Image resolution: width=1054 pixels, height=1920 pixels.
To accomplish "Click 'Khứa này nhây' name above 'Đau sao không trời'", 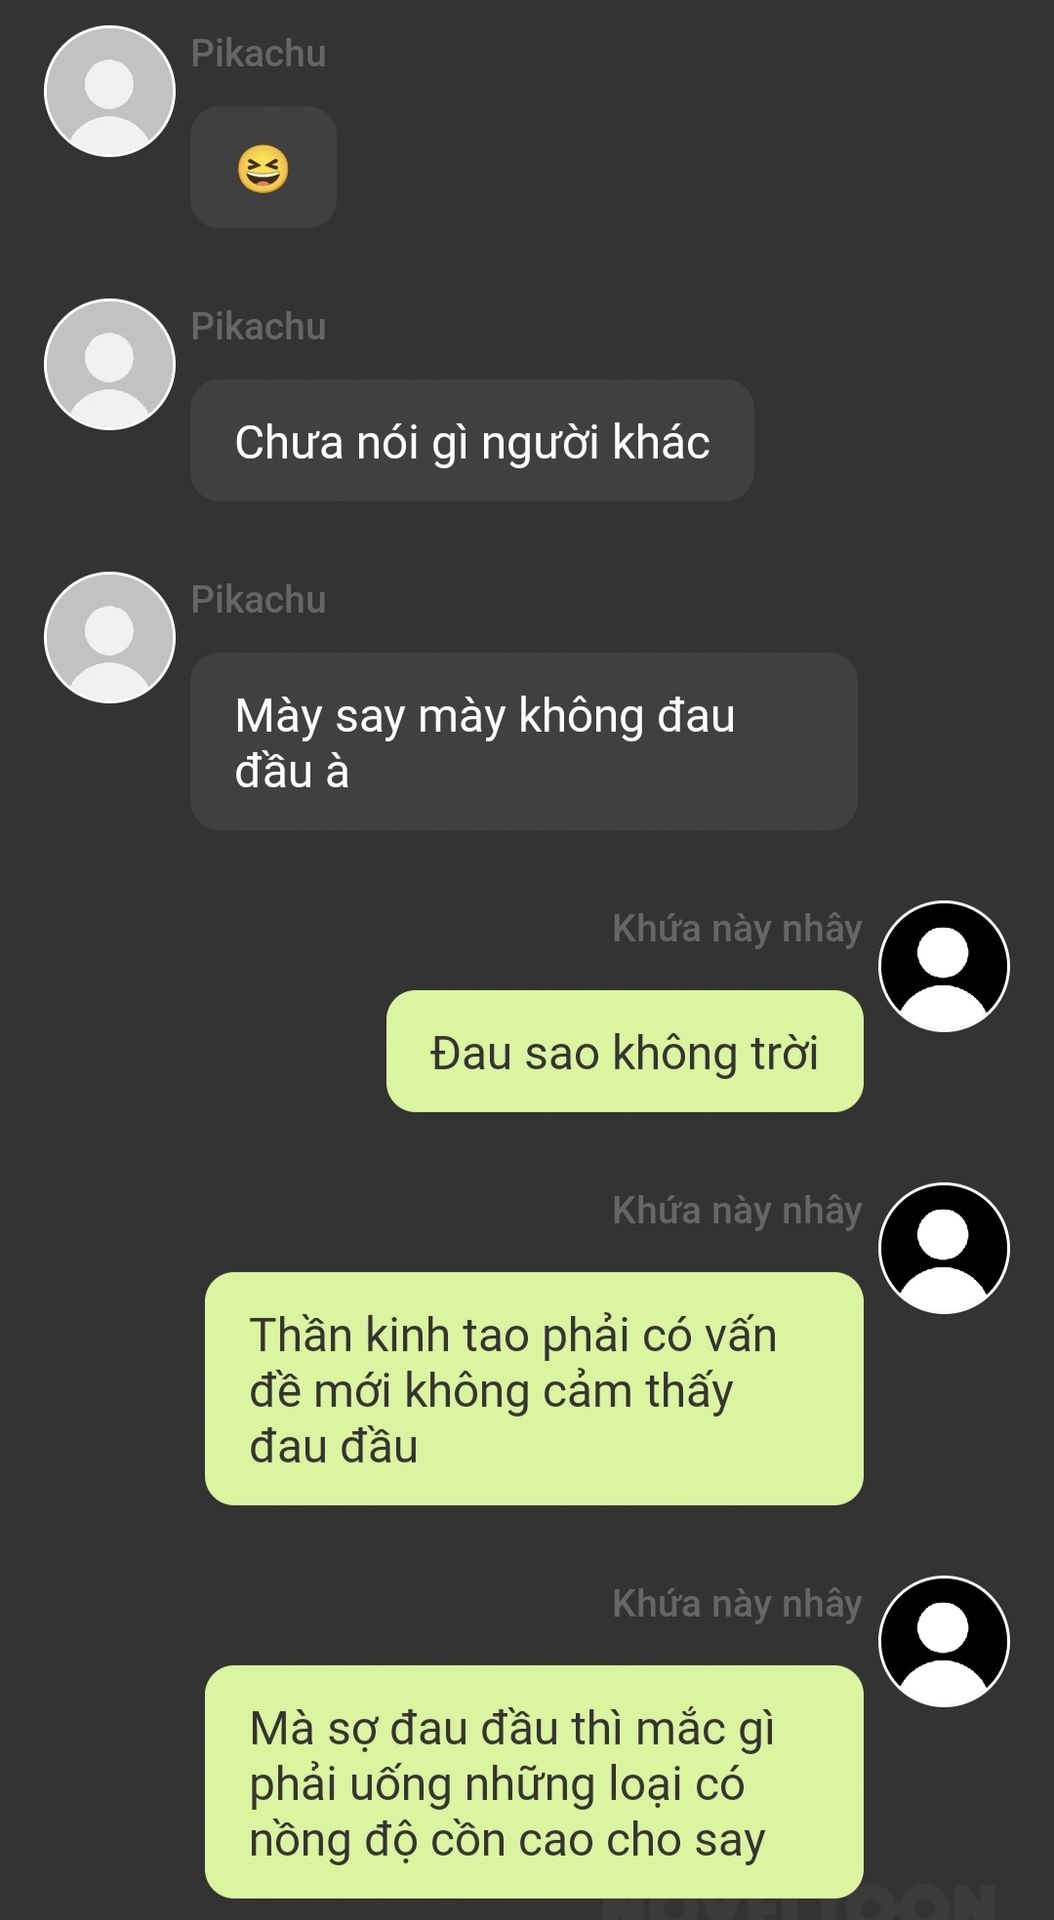I will click(737, 929).
